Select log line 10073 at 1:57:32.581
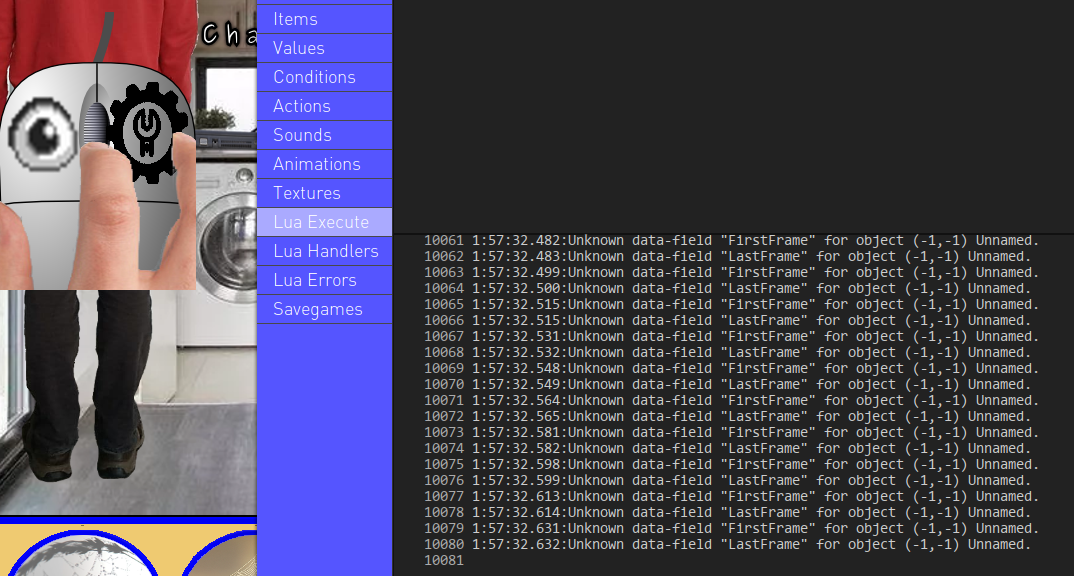The image size is (1074, 576). (732, 432)
